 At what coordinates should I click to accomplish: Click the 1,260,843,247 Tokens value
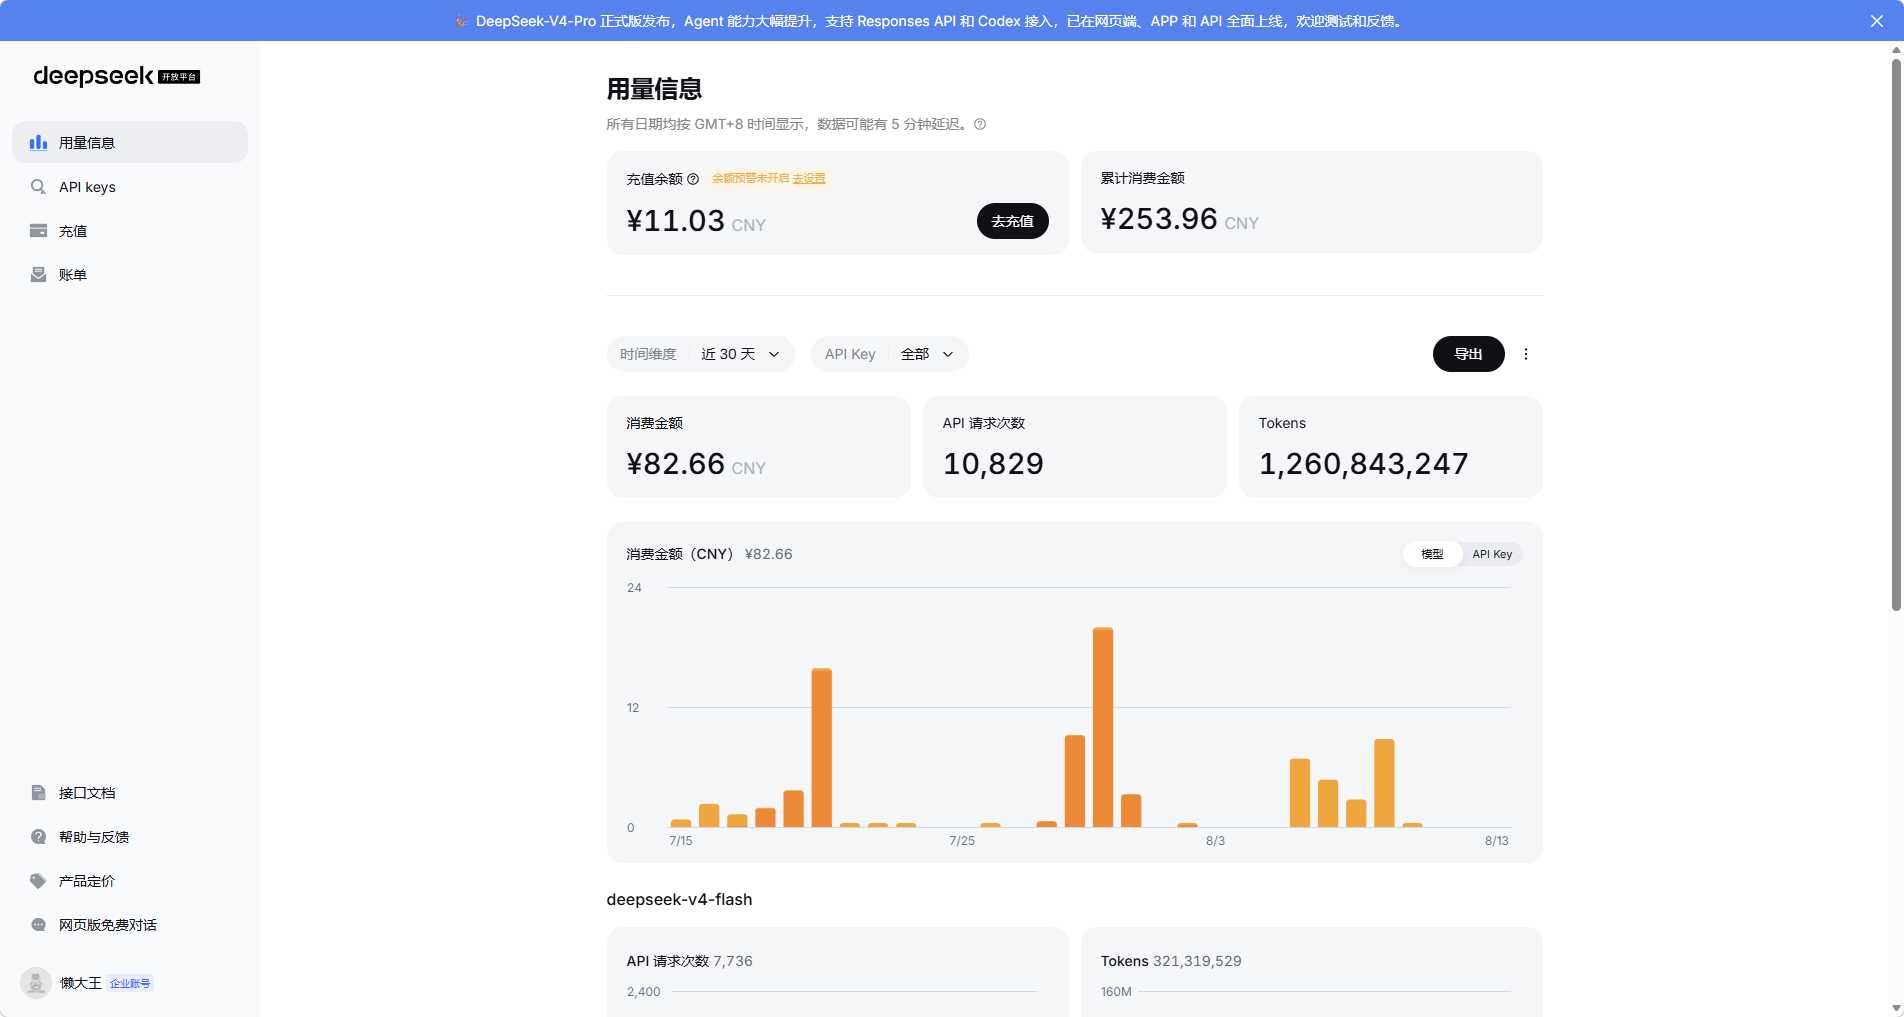tap(1363, 464)
